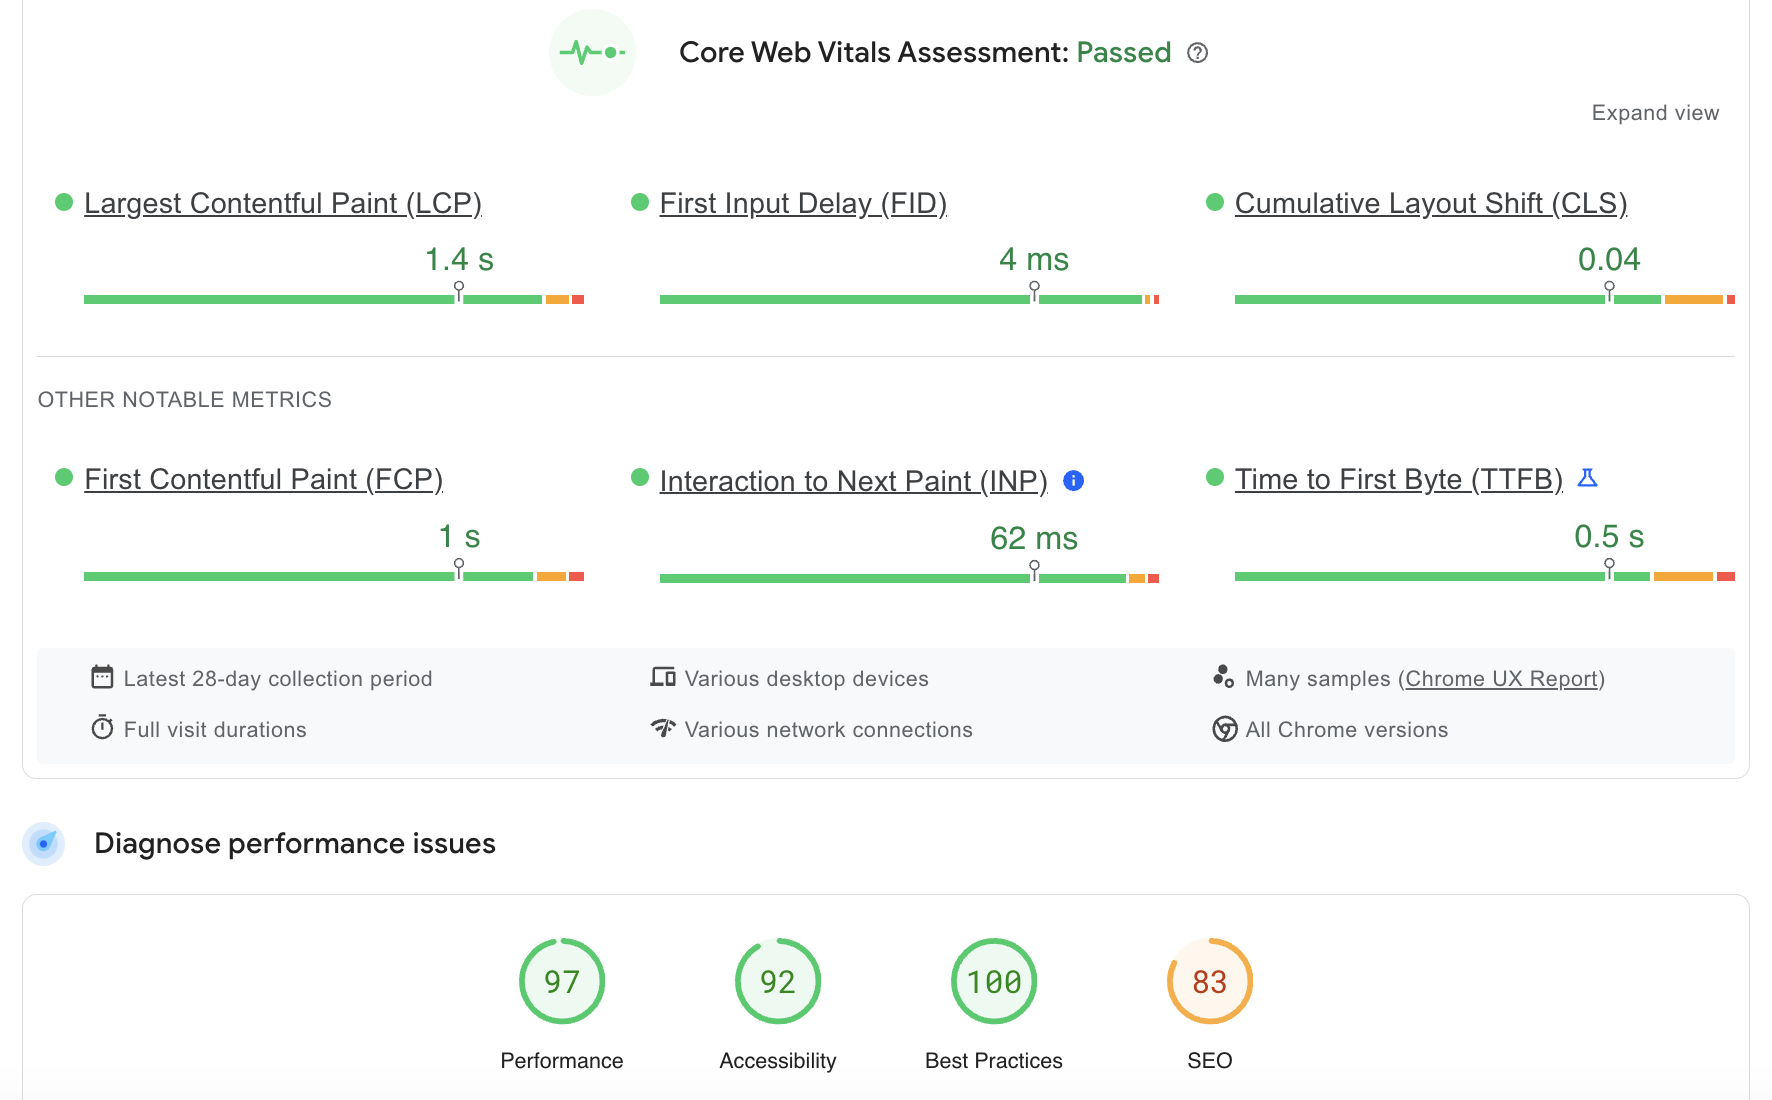Open the Chrome UX Report link
Image resolution: width=1772 pixels, height=1100 pixels.
coord(1501,679)
